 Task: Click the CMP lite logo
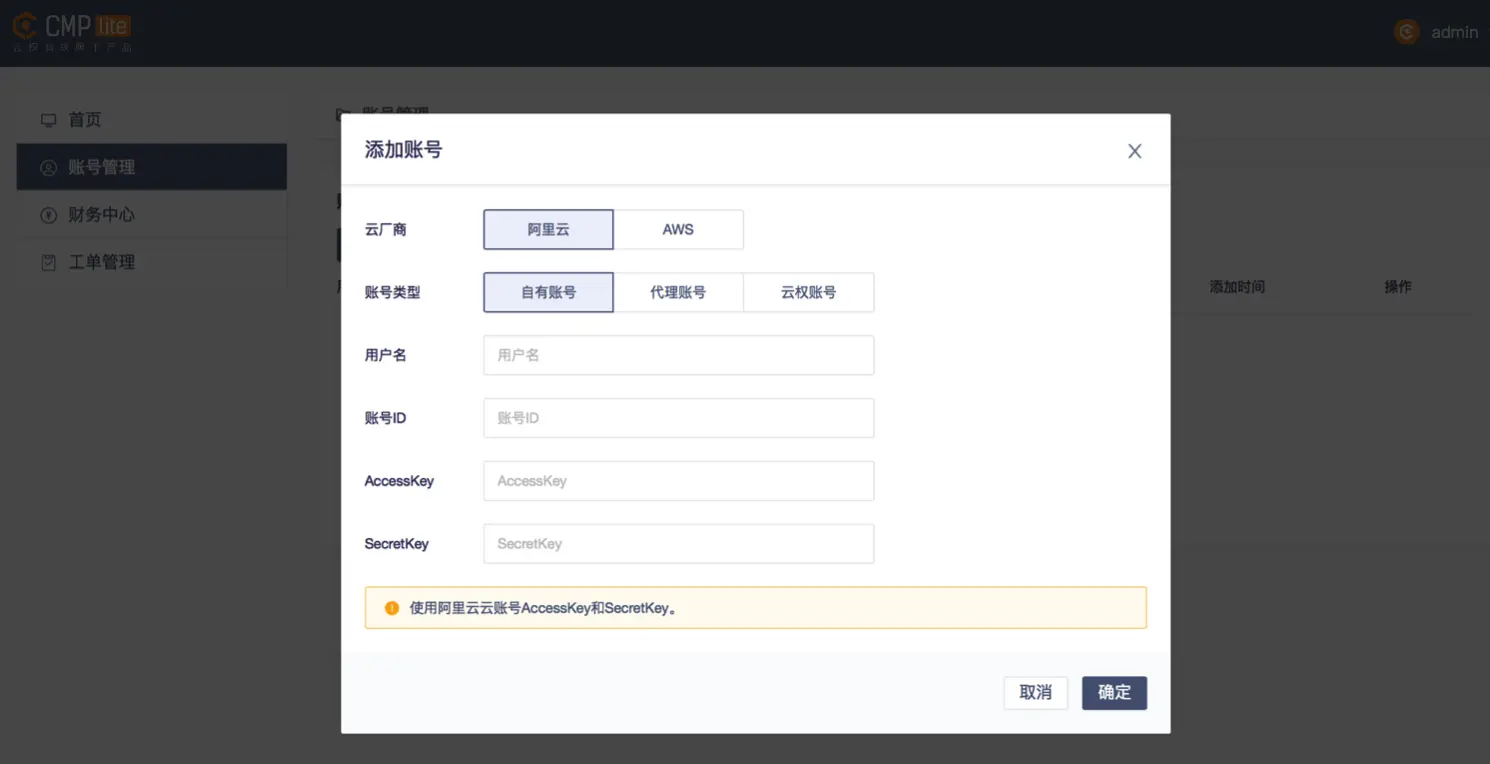(x=72, y=32)
